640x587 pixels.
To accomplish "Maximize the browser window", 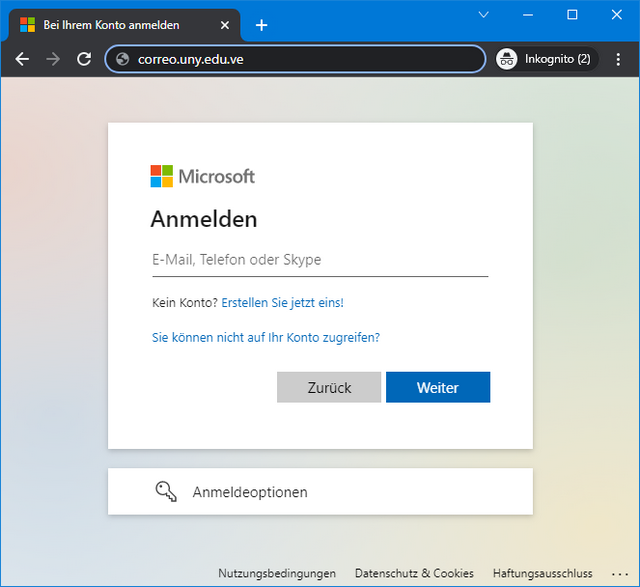I will point(572,15).
